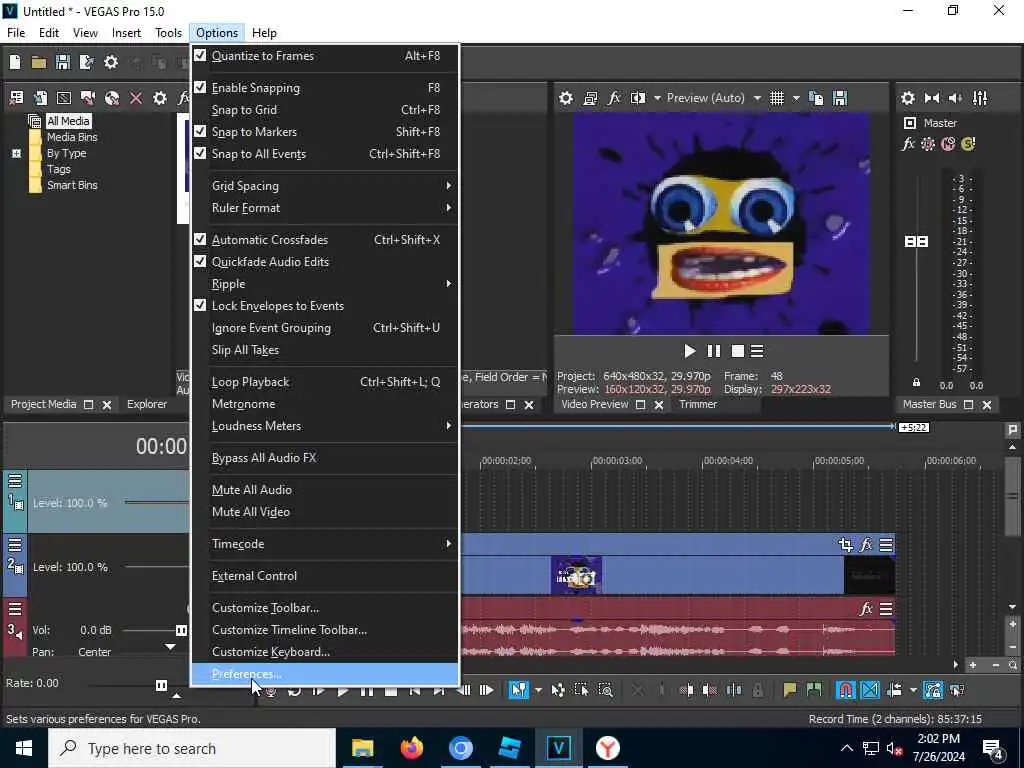Viewport: 1024px width, 768px height.
Task: Expand the Ripple submenu
Action: click(x=325, y=284)
